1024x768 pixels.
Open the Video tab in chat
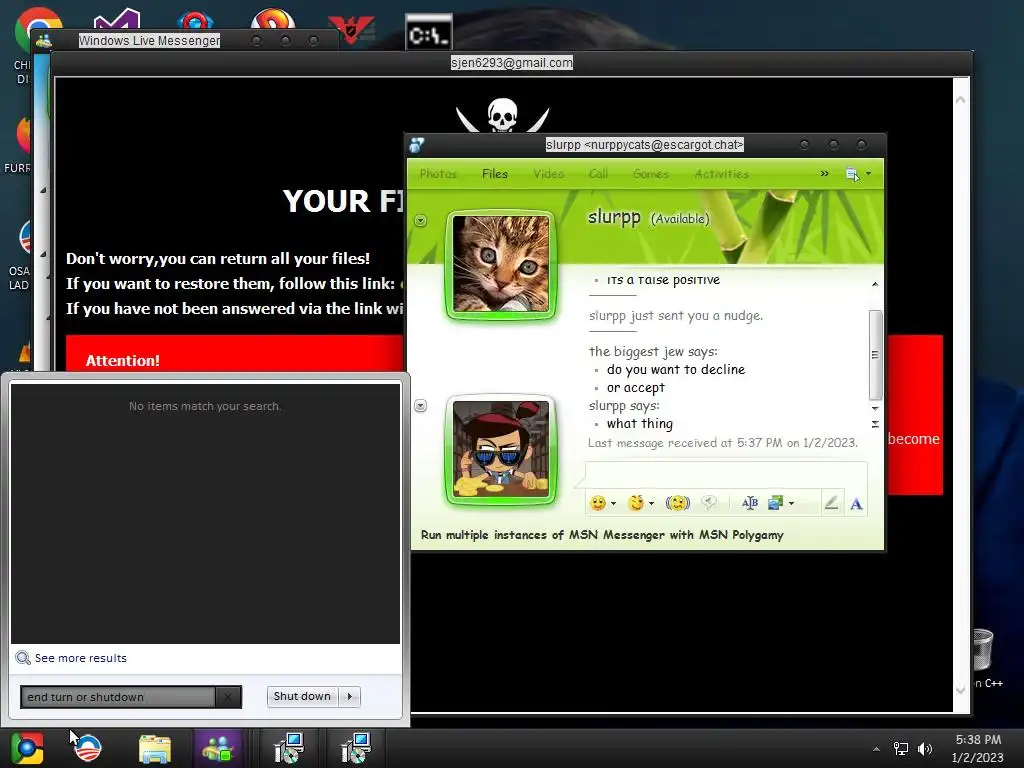click(x=549, y=174)
